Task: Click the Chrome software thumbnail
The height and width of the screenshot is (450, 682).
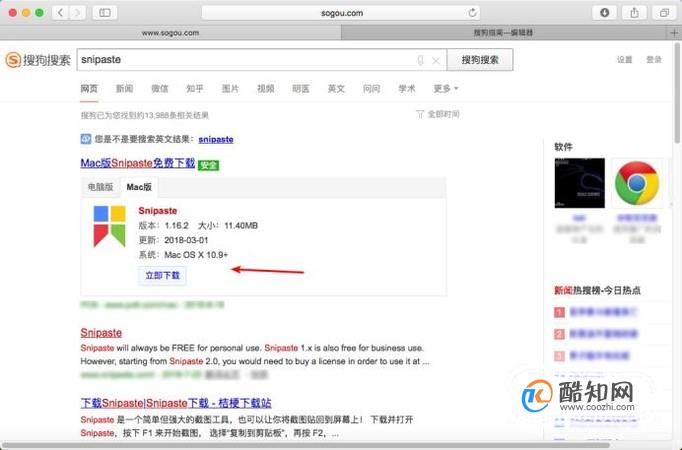Action: coord(637,183)
